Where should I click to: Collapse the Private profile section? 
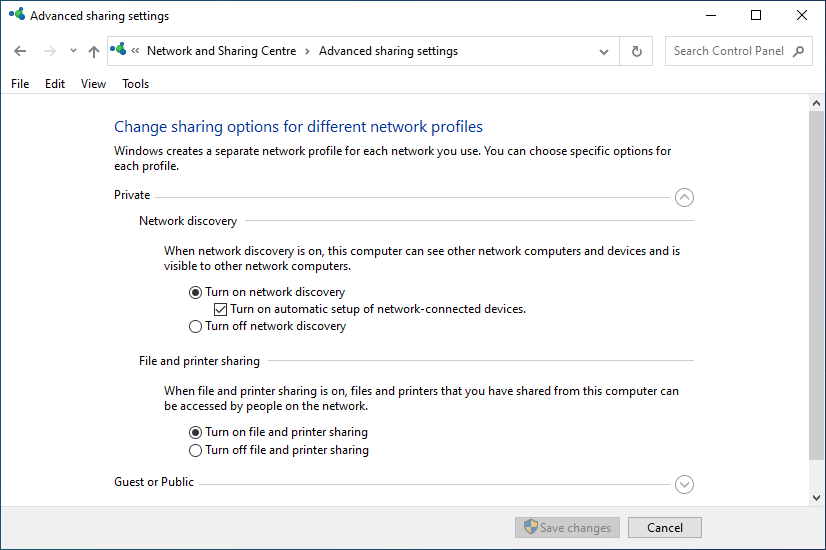pos(684,198)
